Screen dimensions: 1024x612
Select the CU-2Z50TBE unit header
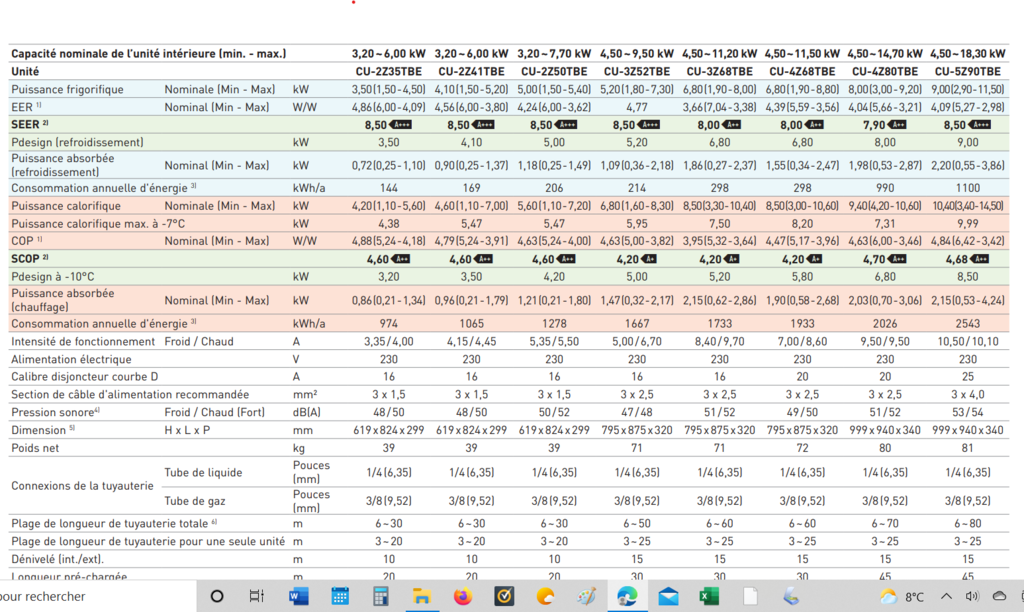pos(554,71)
